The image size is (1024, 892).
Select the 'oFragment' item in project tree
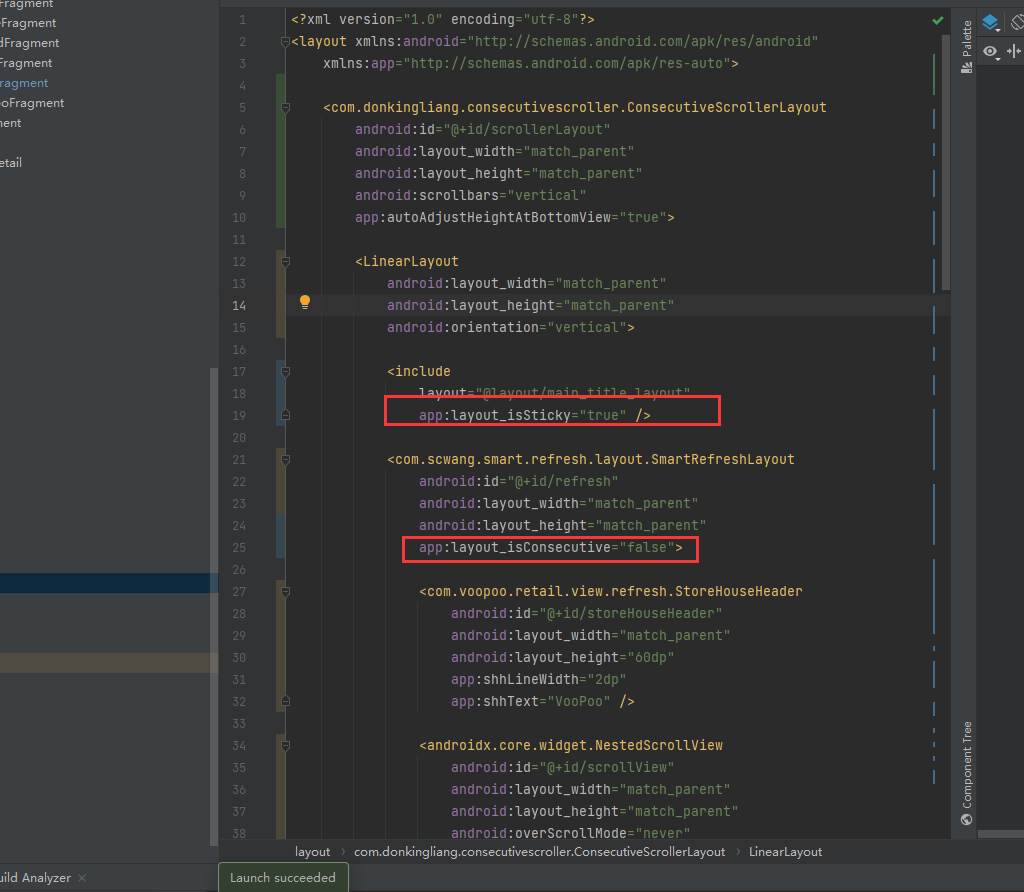32,103
